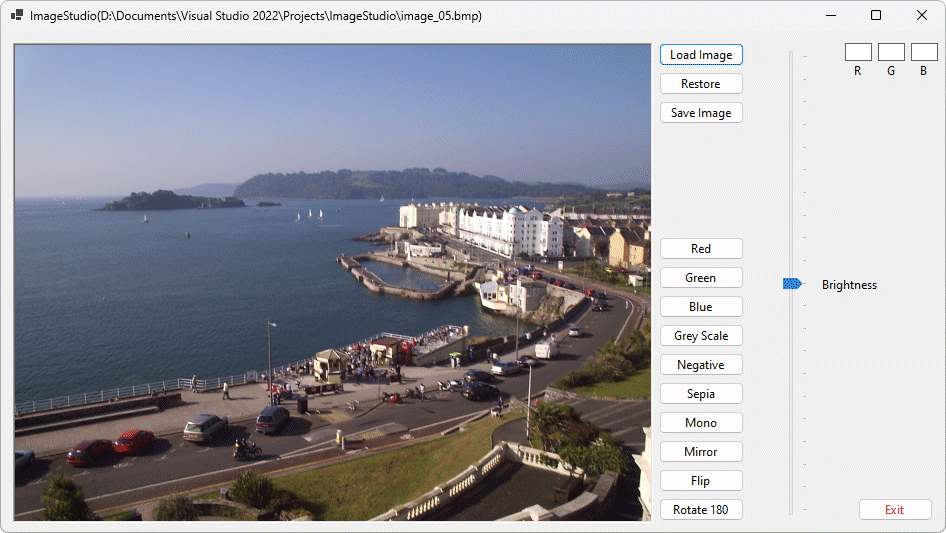The image size is (946, 533).
Task: Click the R value box
Action: point(858,52)
